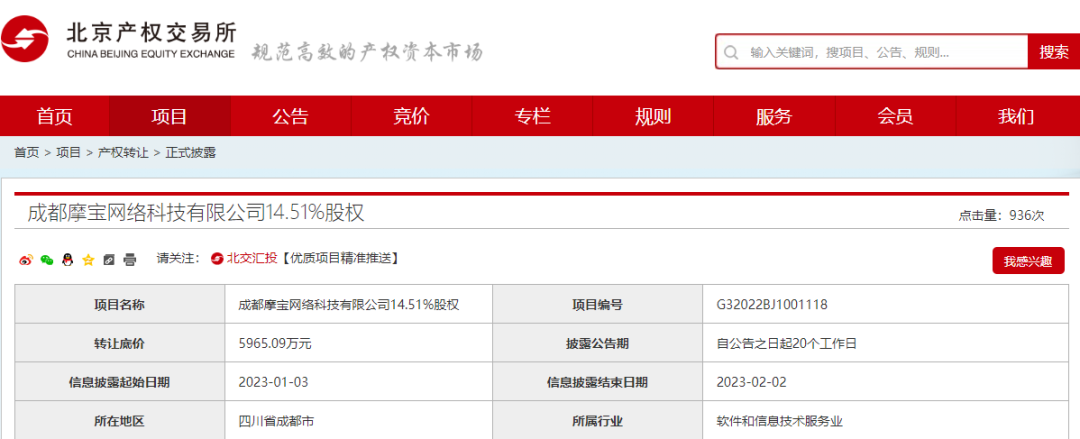
Task: Click the 转让底价 label cell
Action: [120, 343]
